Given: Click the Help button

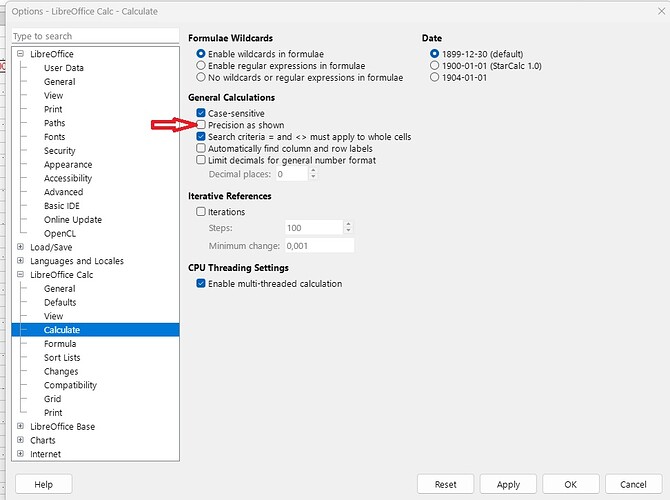Looking at the screenshot, I should click(x=44, y=484).
